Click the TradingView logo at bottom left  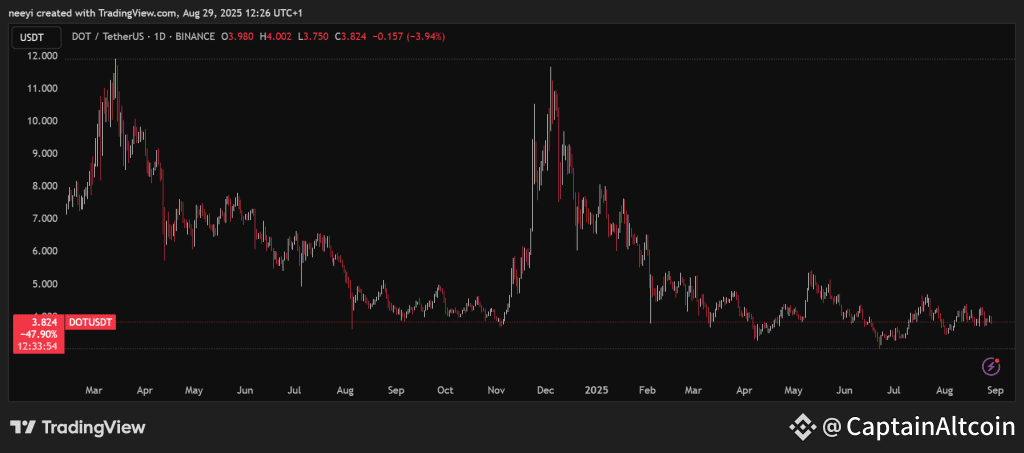click(x=78, y=428)
